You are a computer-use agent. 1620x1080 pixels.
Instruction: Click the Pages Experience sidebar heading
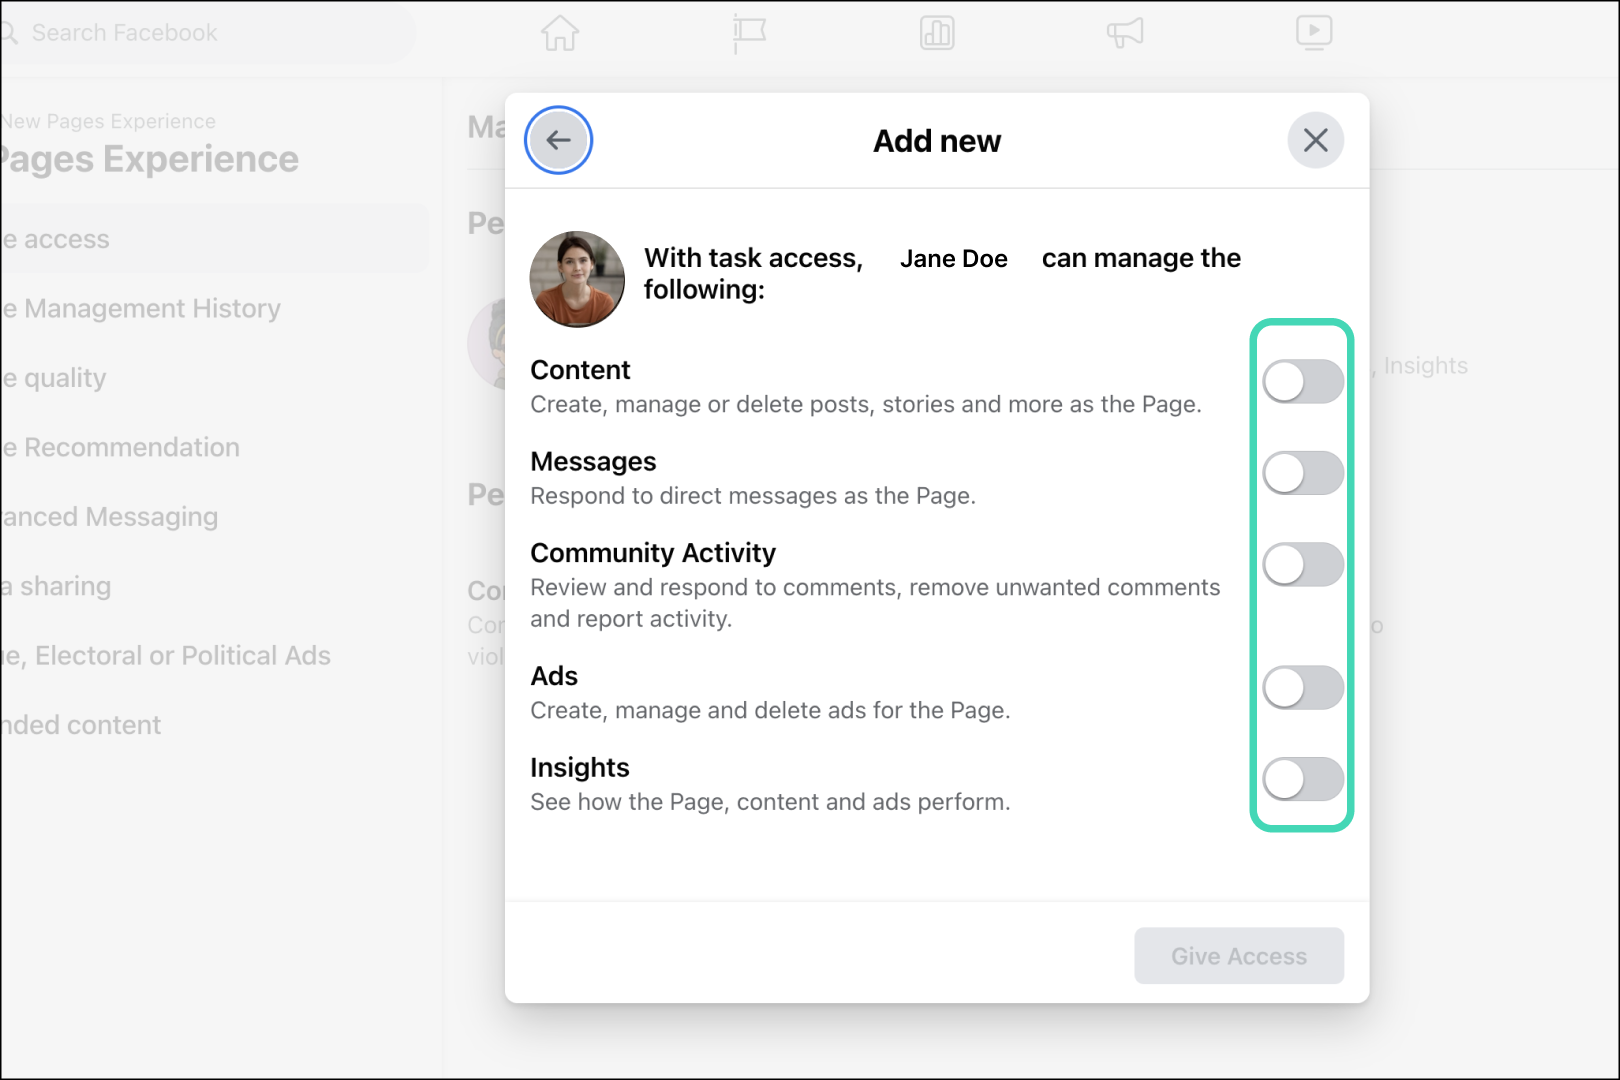pyautogui.click(x=150, y=160)
